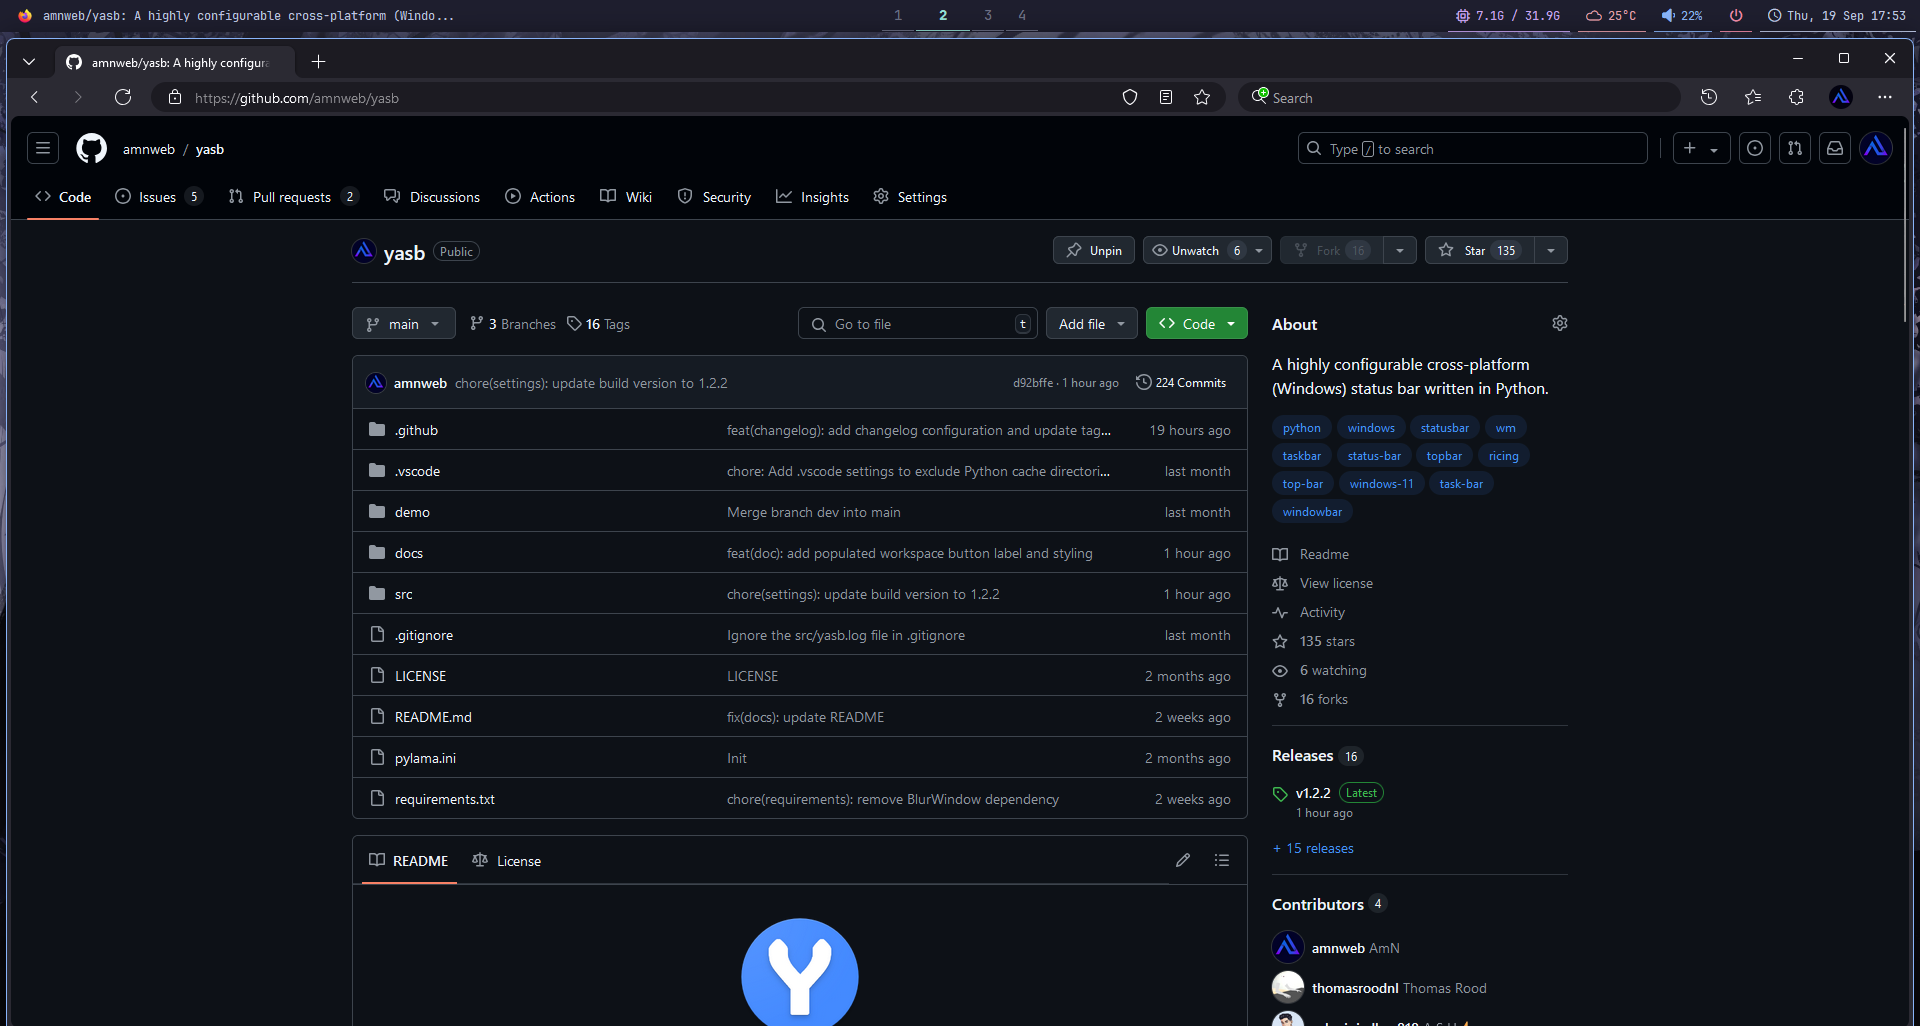Click the power icon in the top bar
Viewport: 1920px width, 1026px height.
click(1736, 15)
